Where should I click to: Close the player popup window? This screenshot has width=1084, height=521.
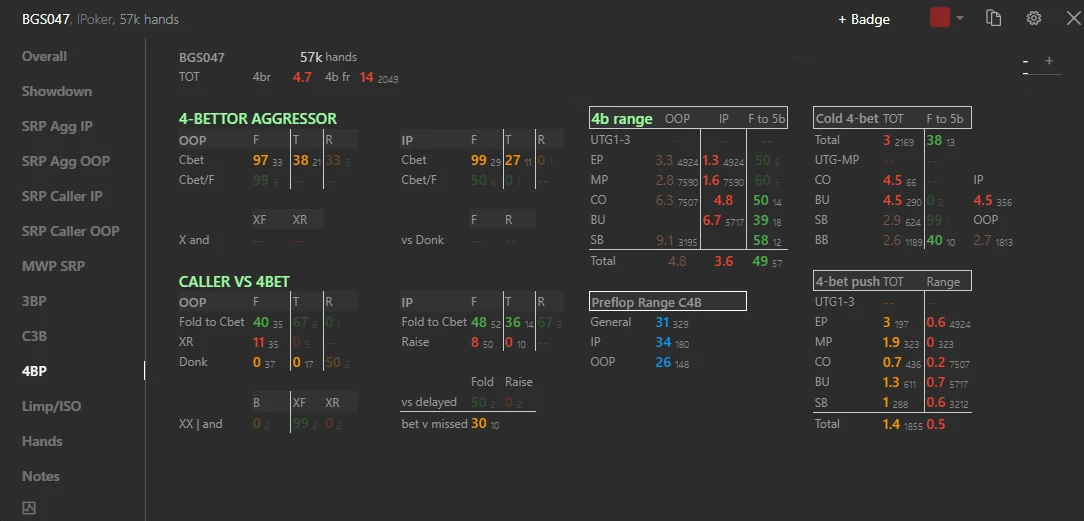pos(1073,19)
